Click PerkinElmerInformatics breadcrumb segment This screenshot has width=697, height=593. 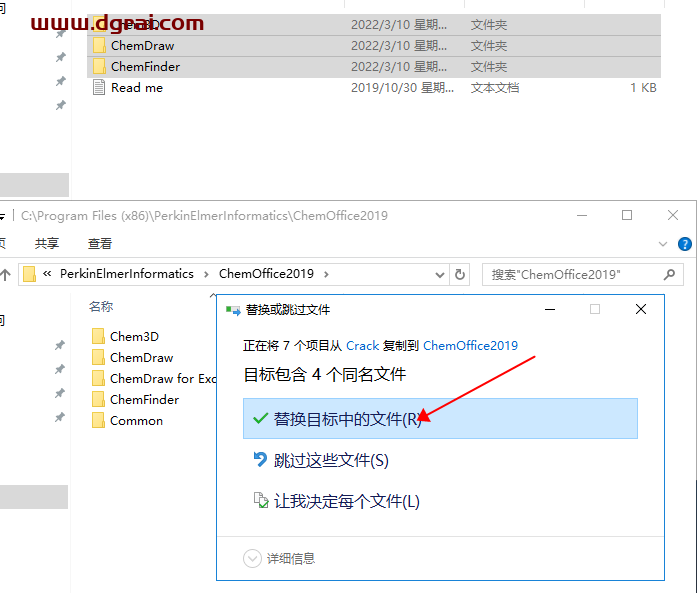(x=127, y=274)
